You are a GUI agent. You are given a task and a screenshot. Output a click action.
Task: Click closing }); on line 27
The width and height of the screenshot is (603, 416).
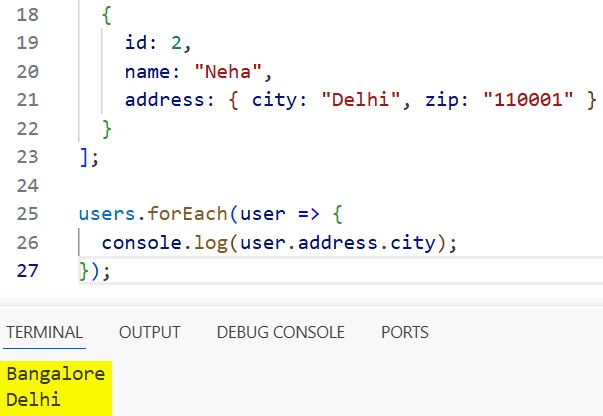(95, 271)
